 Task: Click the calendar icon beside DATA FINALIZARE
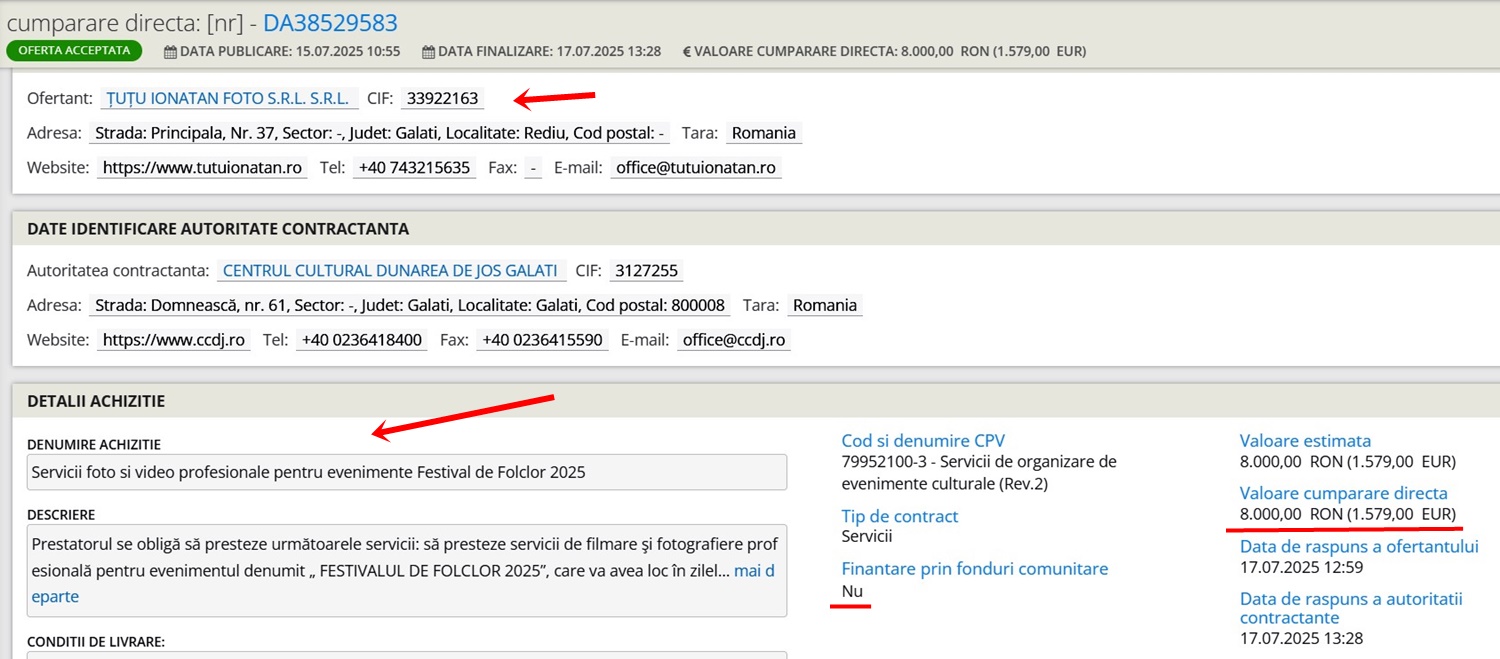pyautogui.click(x=428, y=51)
